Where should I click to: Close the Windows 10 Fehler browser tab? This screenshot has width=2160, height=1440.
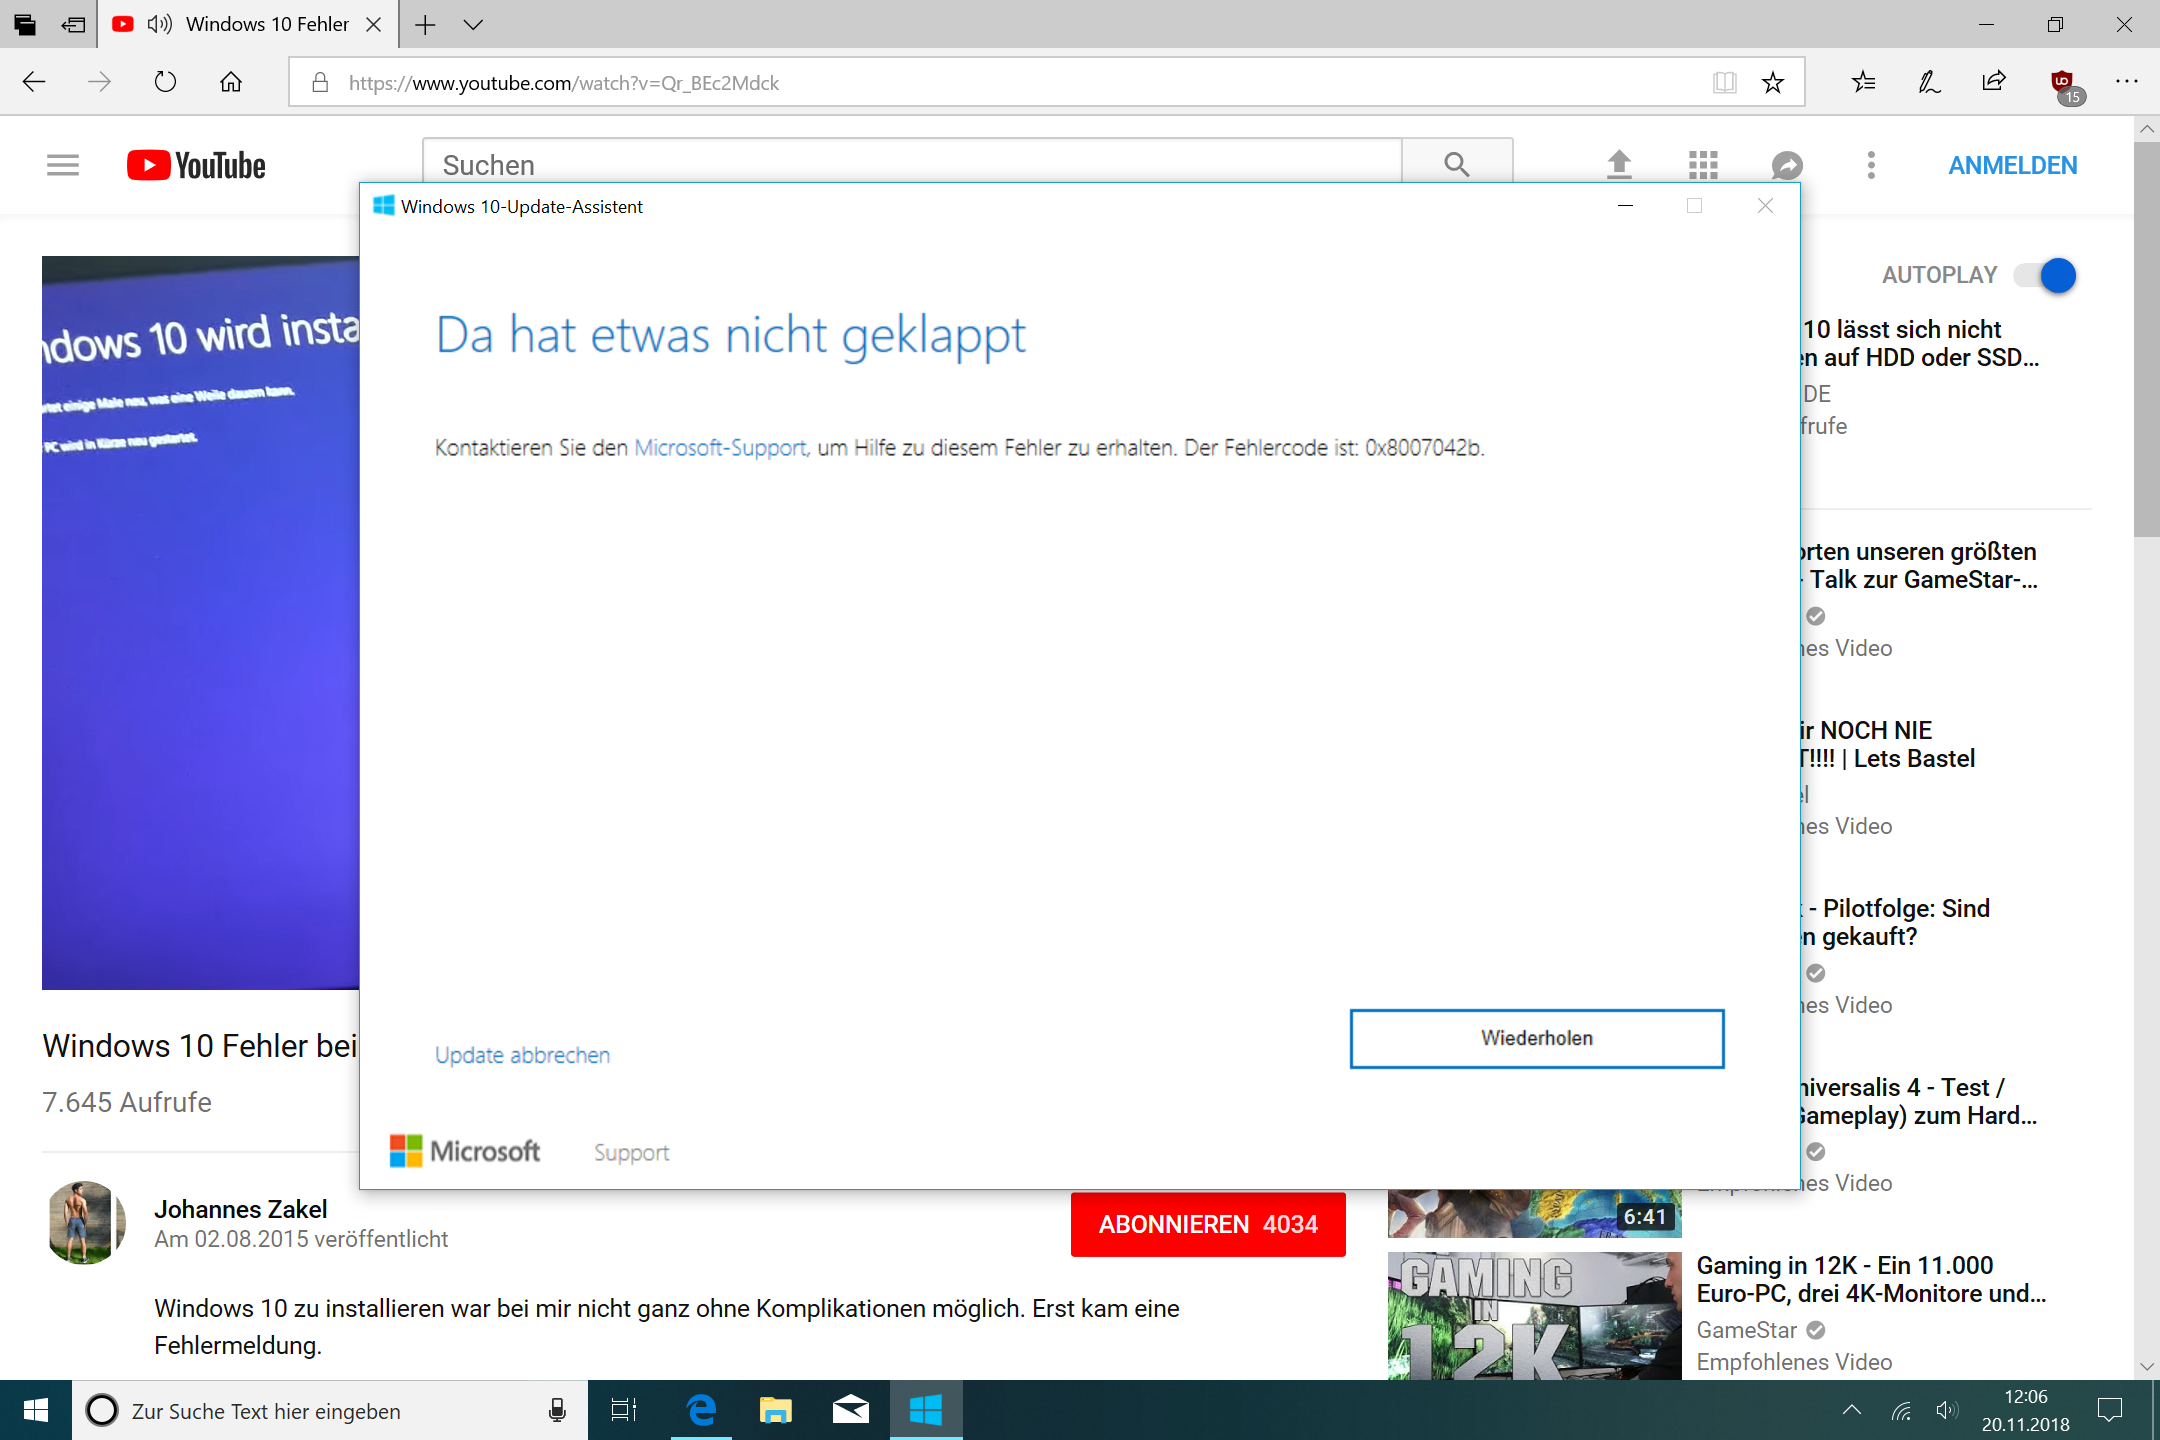coord(374,24)
